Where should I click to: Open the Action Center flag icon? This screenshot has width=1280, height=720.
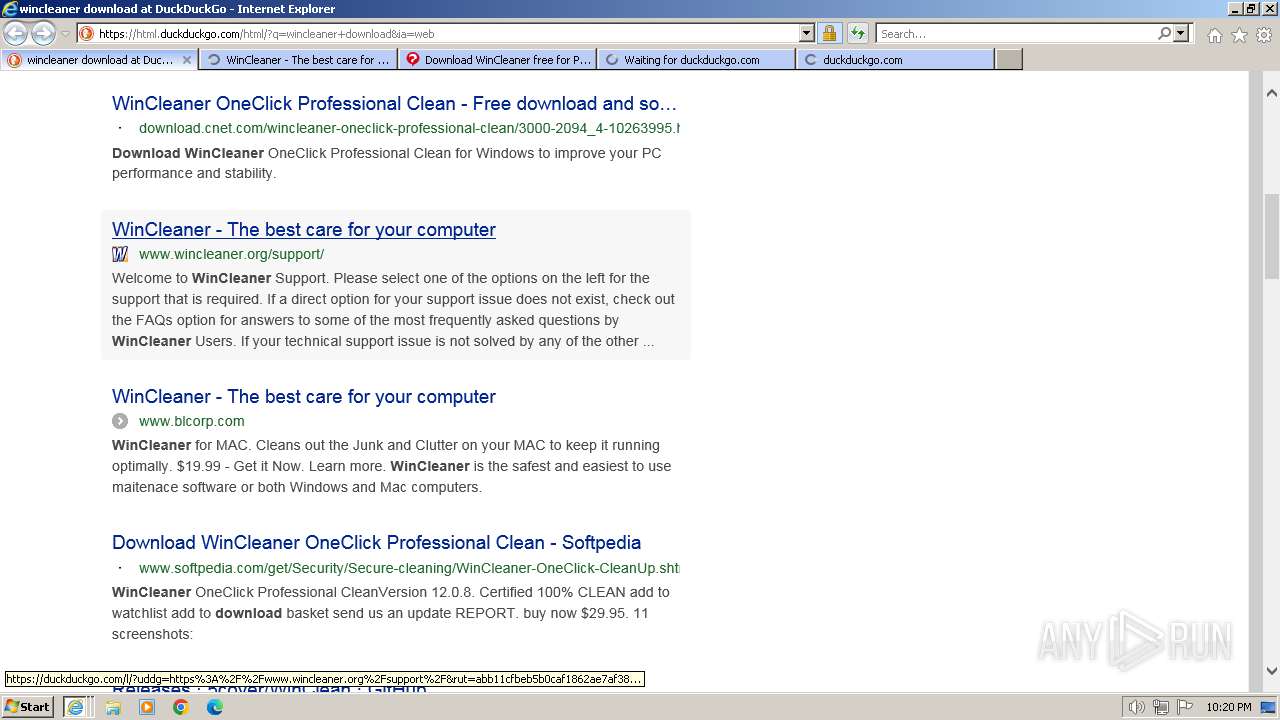[x=1184, y=707]
